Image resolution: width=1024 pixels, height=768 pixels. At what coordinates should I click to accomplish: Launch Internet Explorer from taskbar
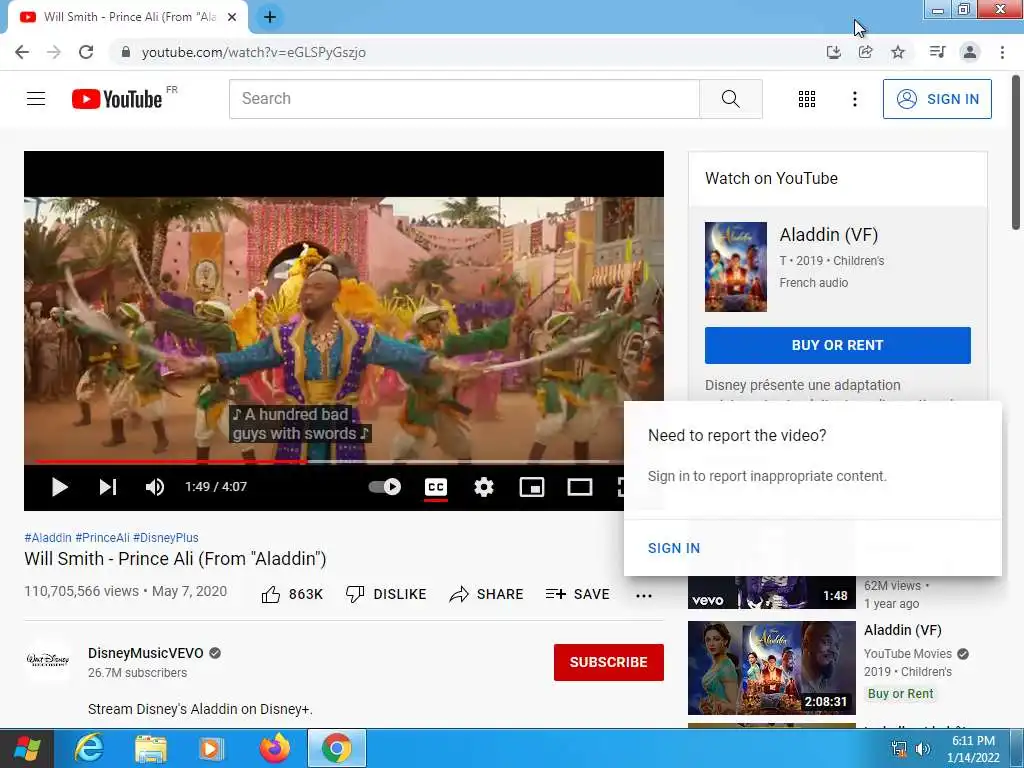(x=89, y=748)
